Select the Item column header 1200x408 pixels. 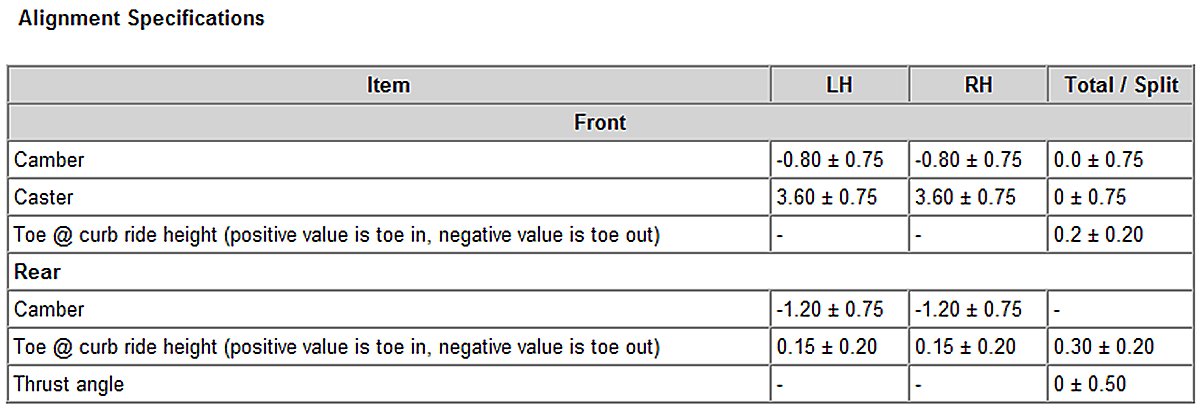[x=388, y=85]
